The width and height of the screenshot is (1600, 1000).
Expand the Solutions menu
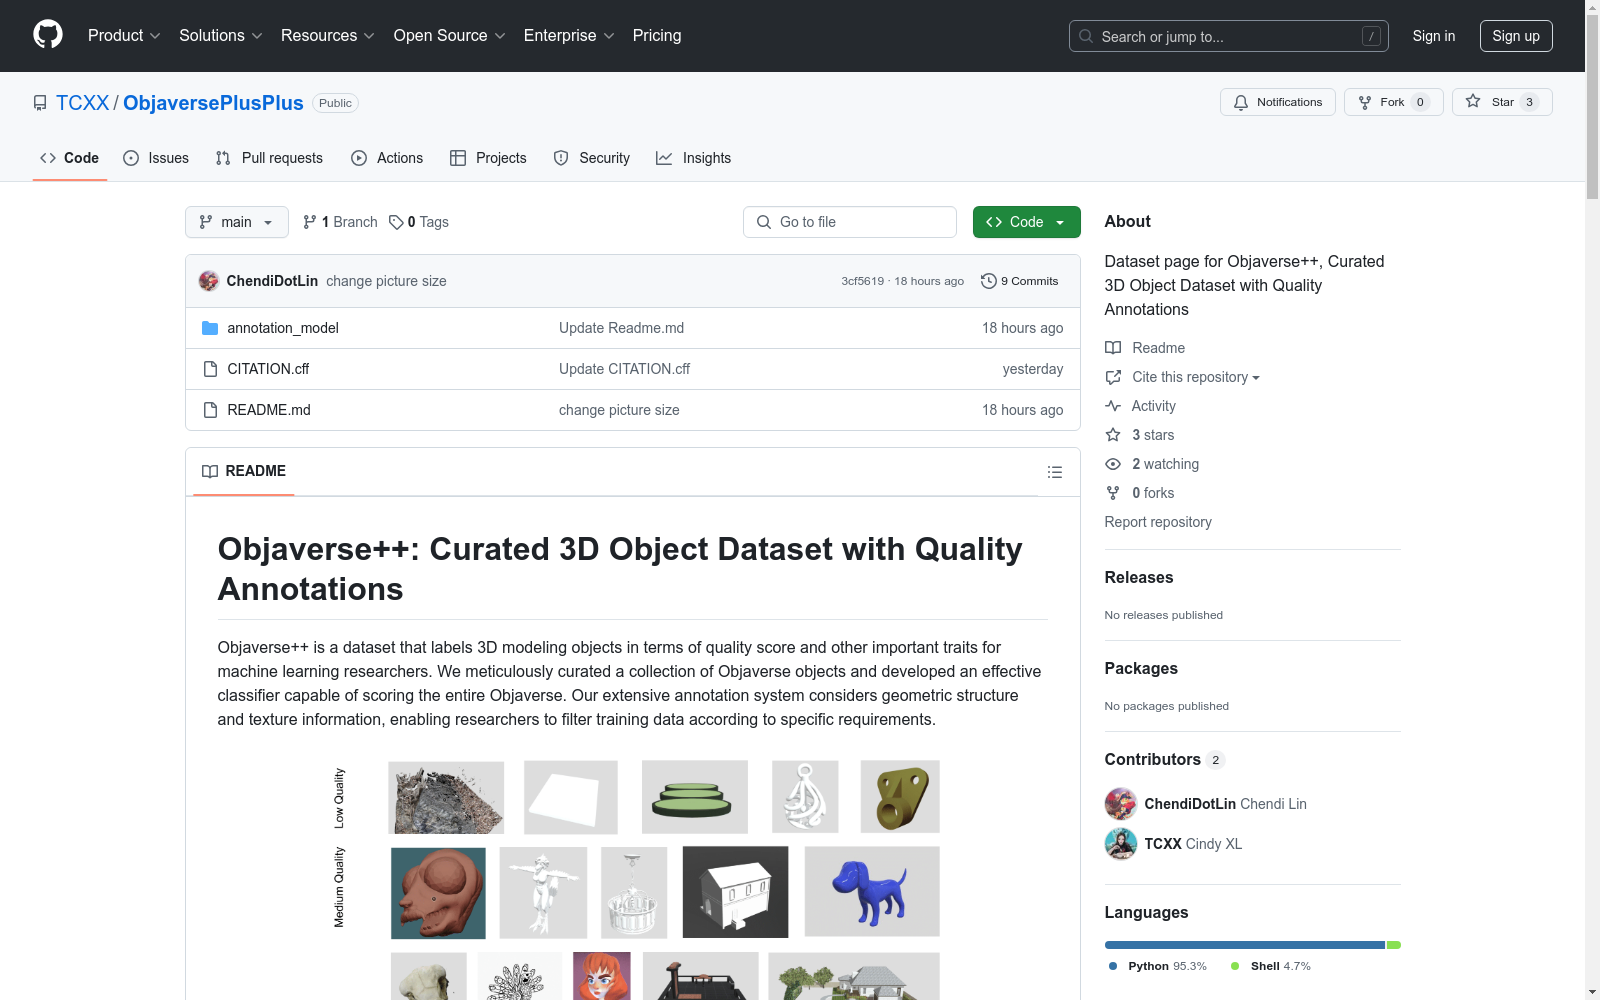[221, 35]
